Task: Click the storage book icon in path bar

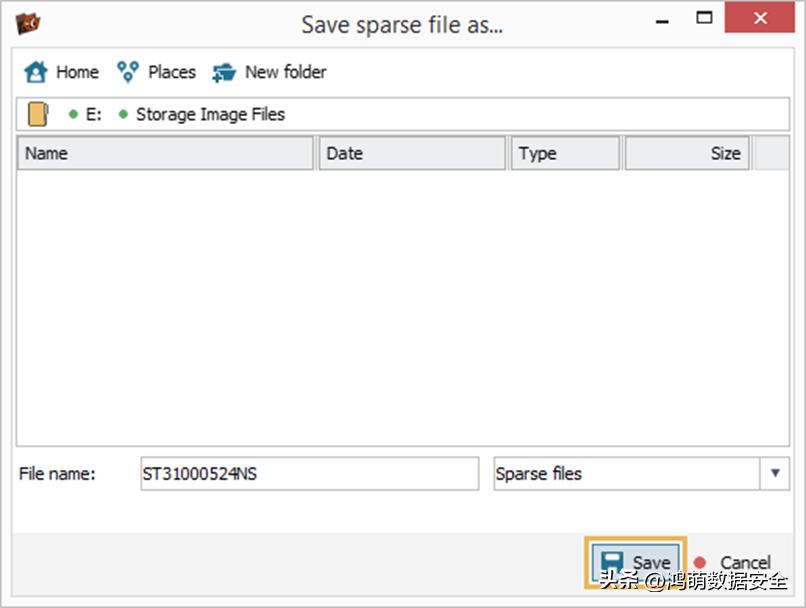Action: (x=38, y=114)
